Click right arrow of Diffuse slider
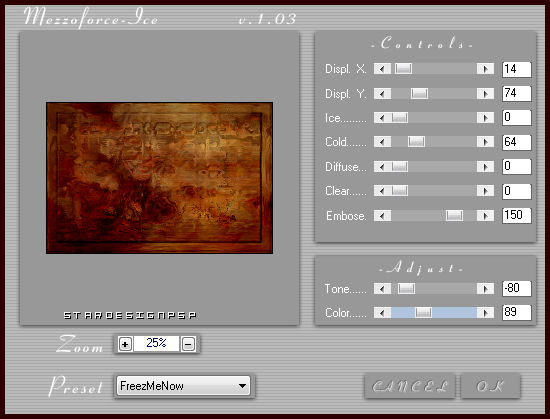The height and width of the screenshot is (419, 550). 485,167
